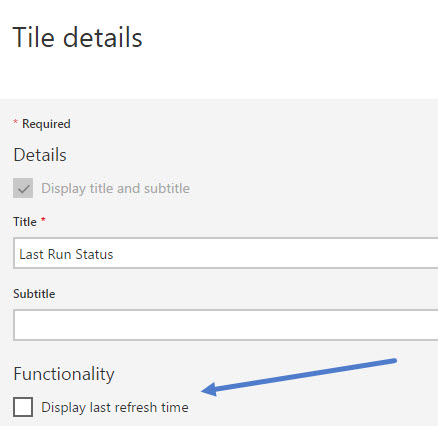
Task: Click the Title field label
Action: (x=25, y=222)
